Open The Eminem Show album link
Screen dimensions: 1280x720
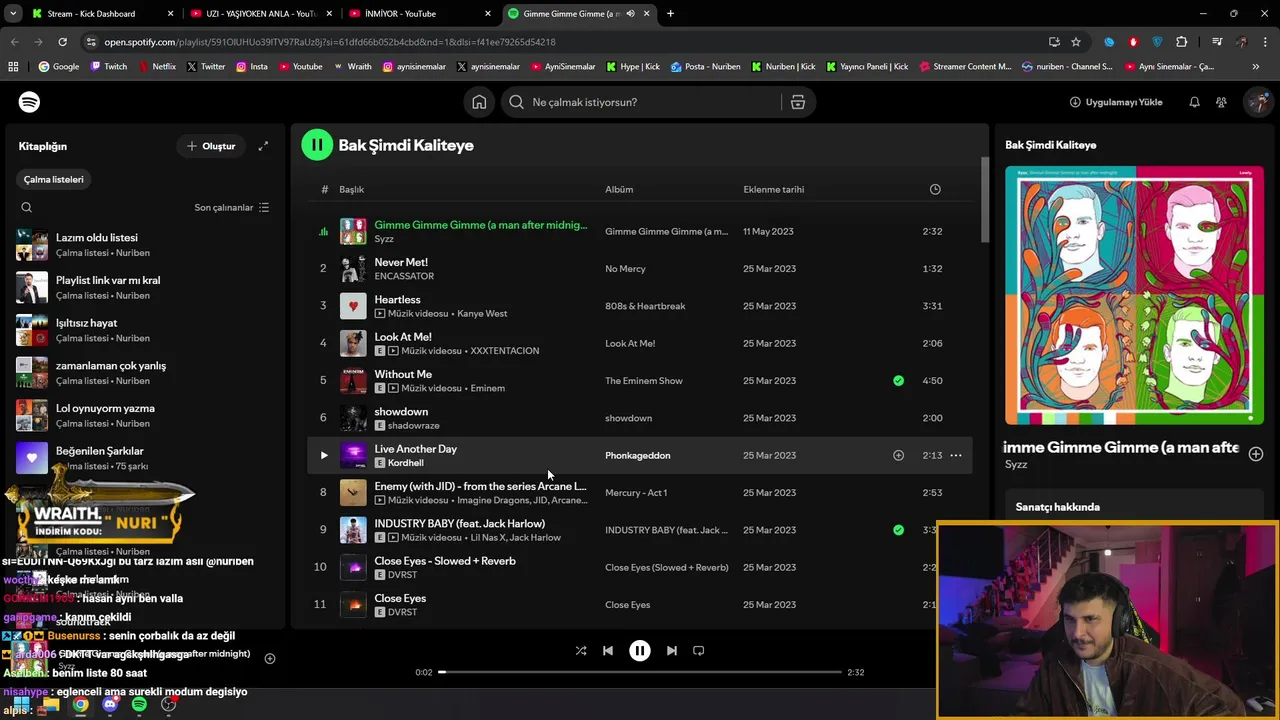point(644,380)
